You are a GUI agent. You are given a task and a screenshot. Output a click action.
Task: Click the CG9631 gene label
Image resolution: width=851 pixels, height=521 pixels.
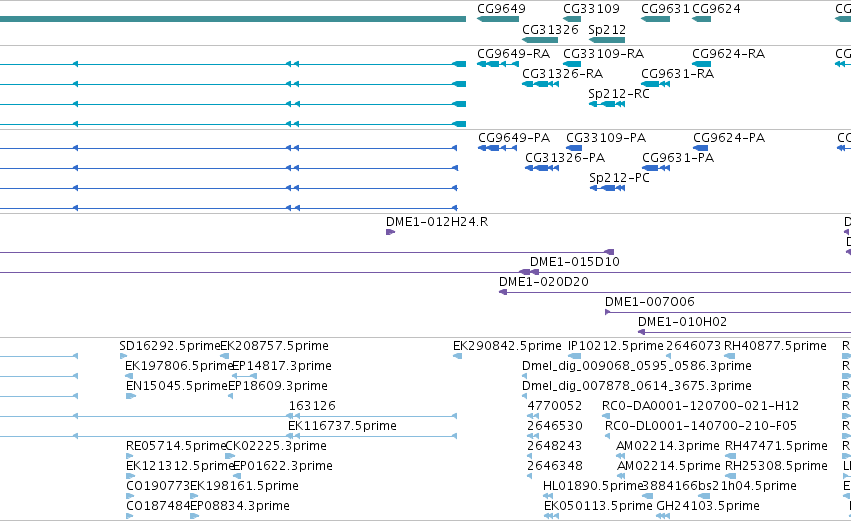tap(665, 9)
